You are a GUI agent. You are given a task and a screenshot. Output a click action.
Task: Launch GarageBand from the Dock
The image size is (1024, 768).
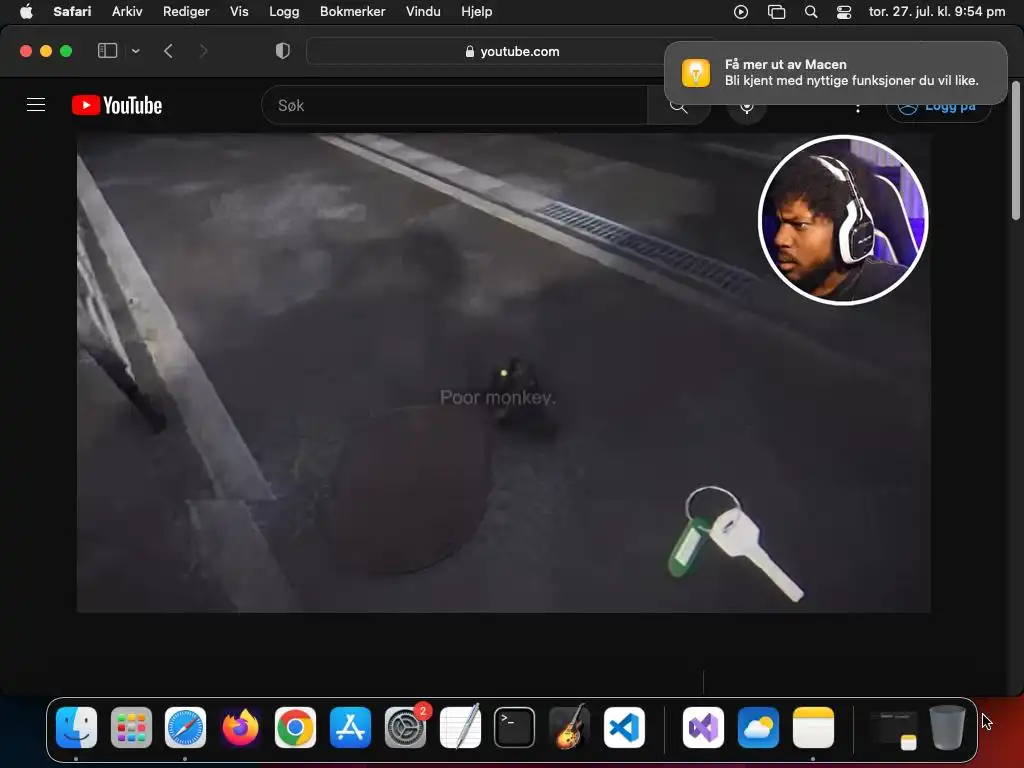pyautogui.click(x=569, y=727)
